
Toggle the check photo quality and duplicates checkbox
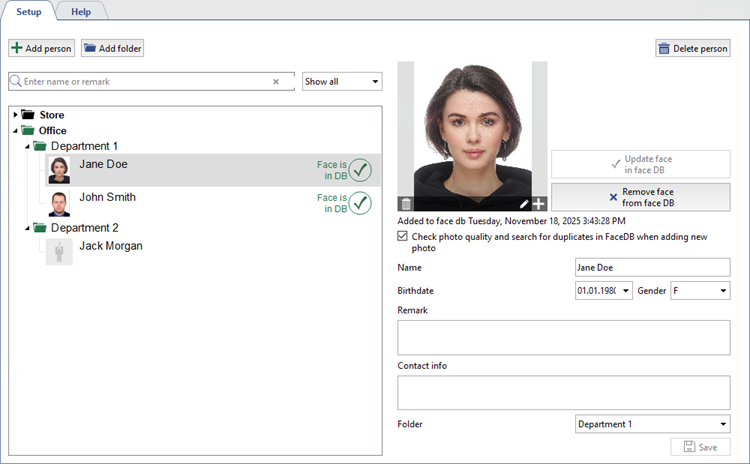(403, 237)
